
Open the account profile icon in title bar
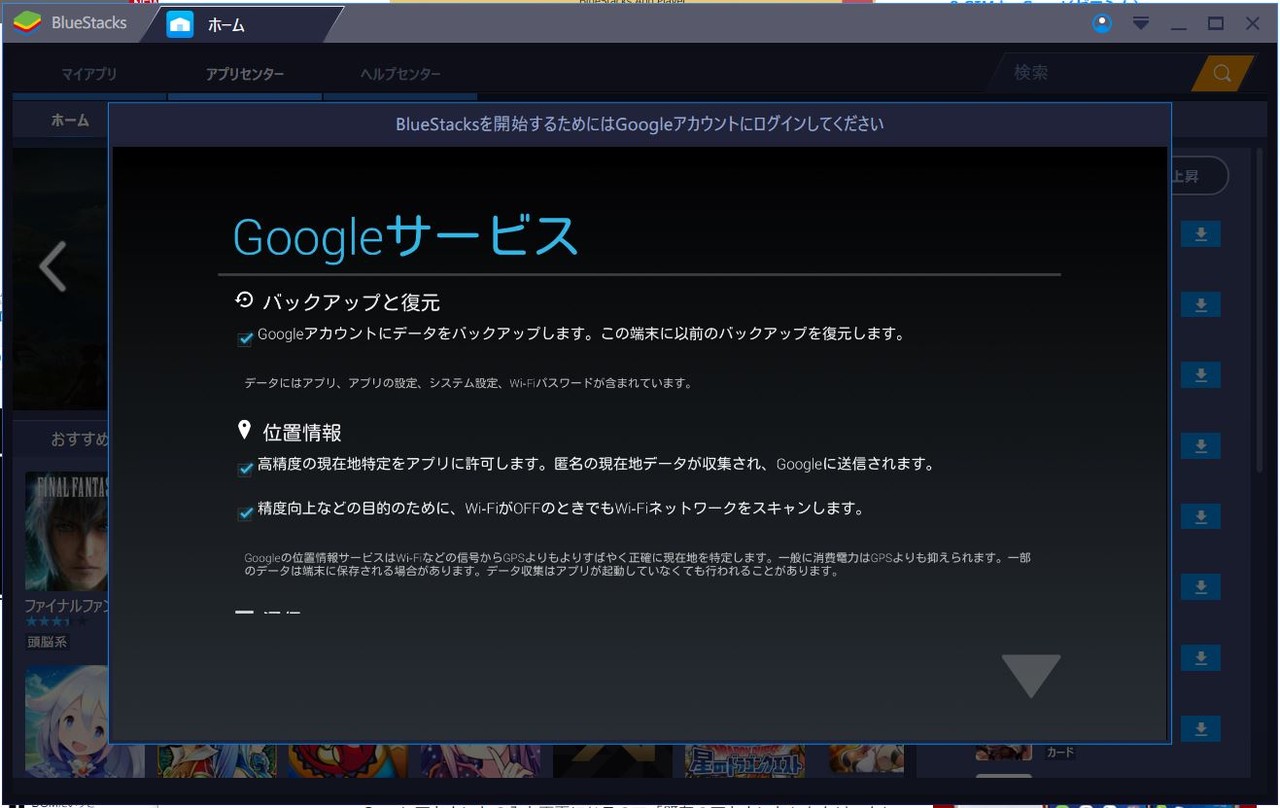tap(1102, 24)
